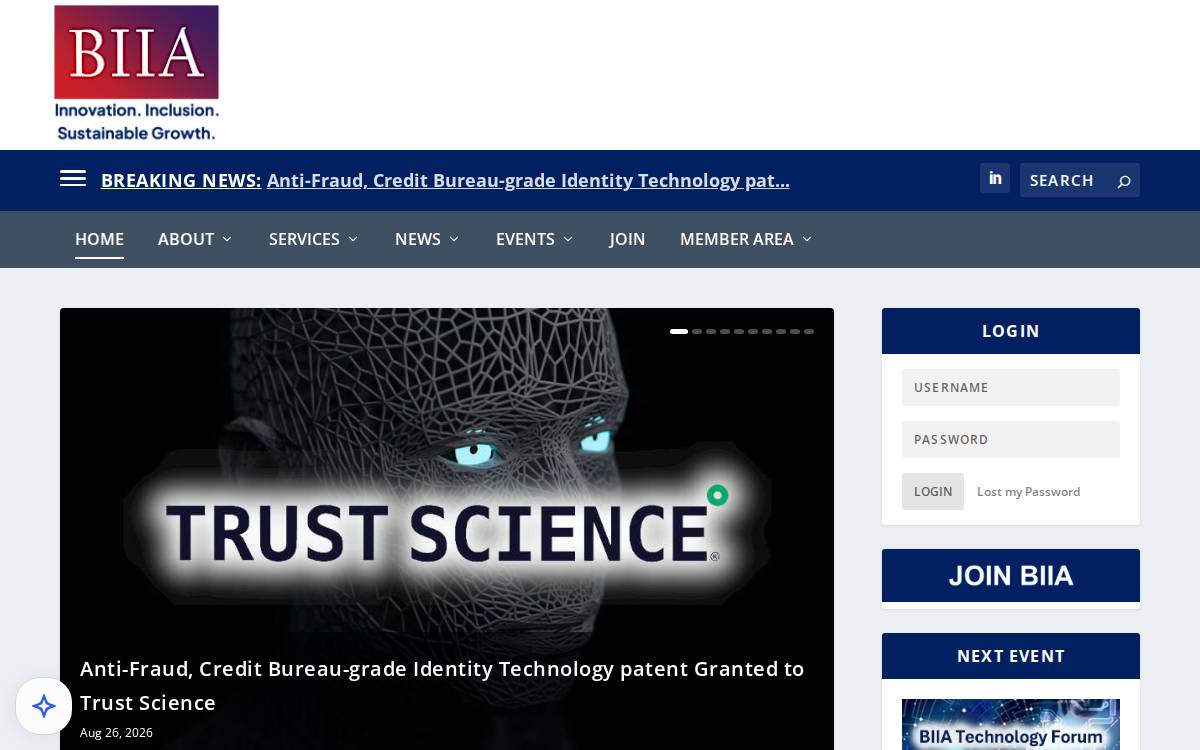This screenshot has width=1200, height=750.
Task: Visit BIIA's LinkedIn page
Action: pos(995,178)
